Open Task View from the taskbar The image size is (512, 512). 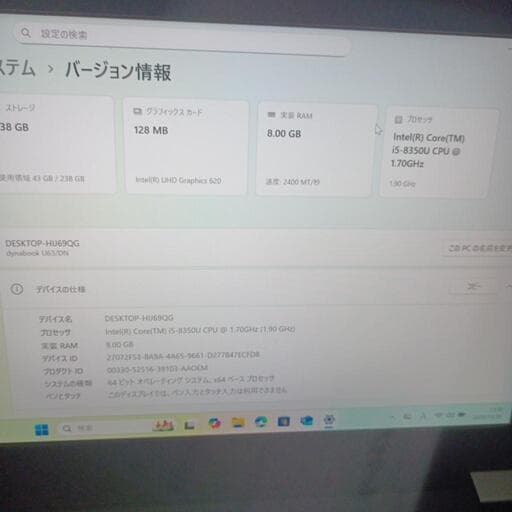tap(190, 425)
